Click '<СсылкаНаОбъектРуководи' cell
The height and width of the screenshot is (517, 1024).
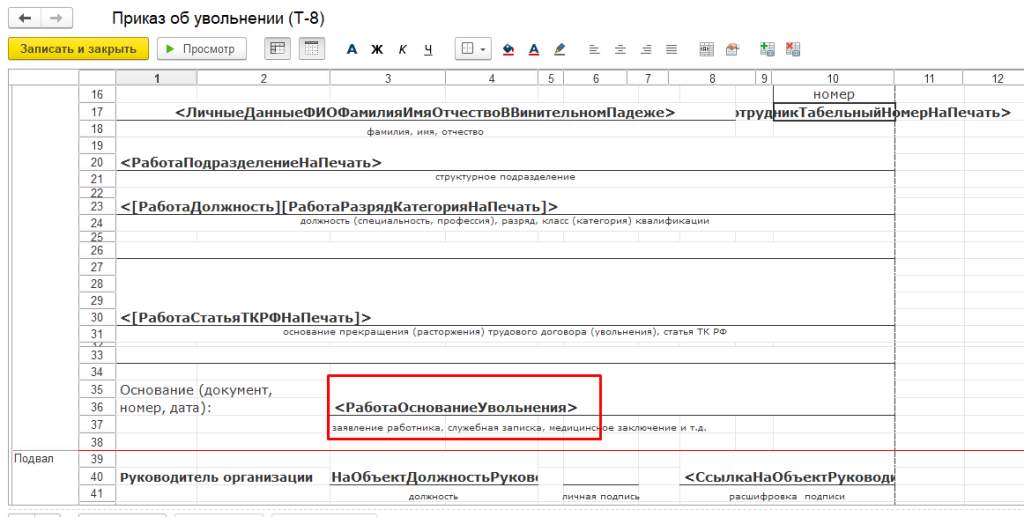pyautogui.click(x=790, y=477)
